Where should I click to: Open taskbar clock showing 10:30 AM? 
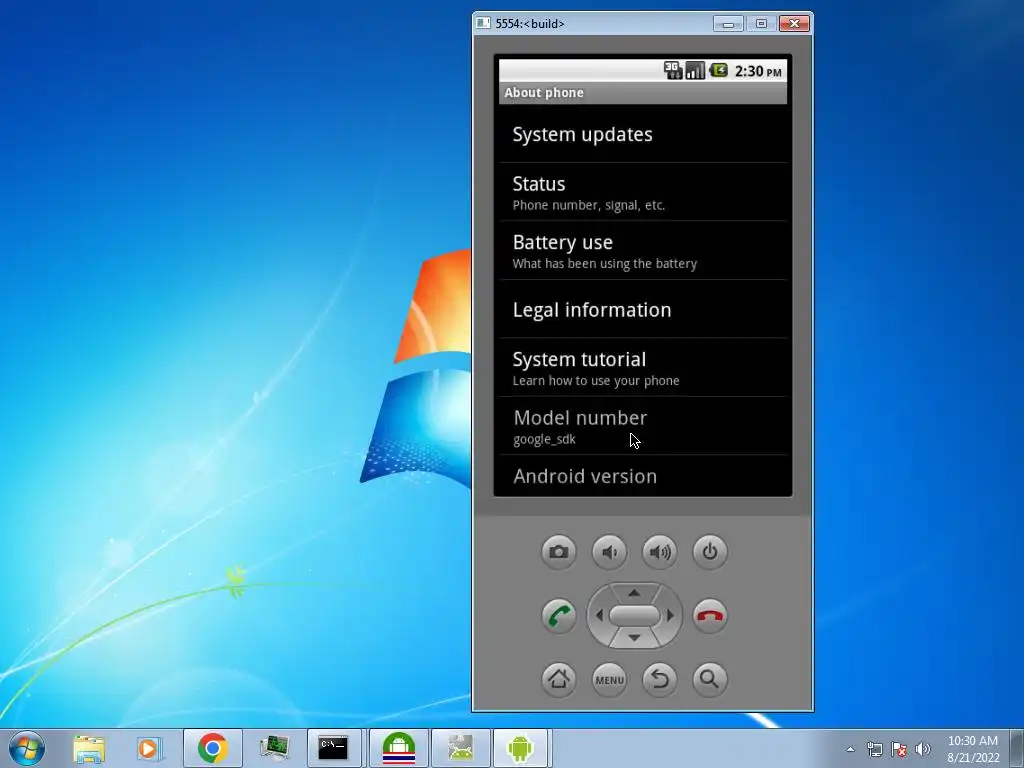click(973, 749)
